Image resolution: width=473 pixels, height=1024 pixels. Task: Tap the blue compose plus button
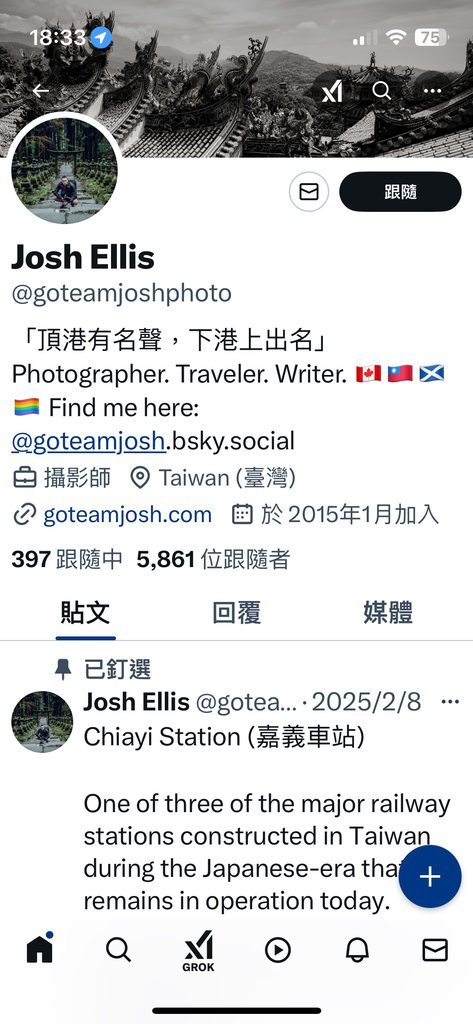coord(430,877)
